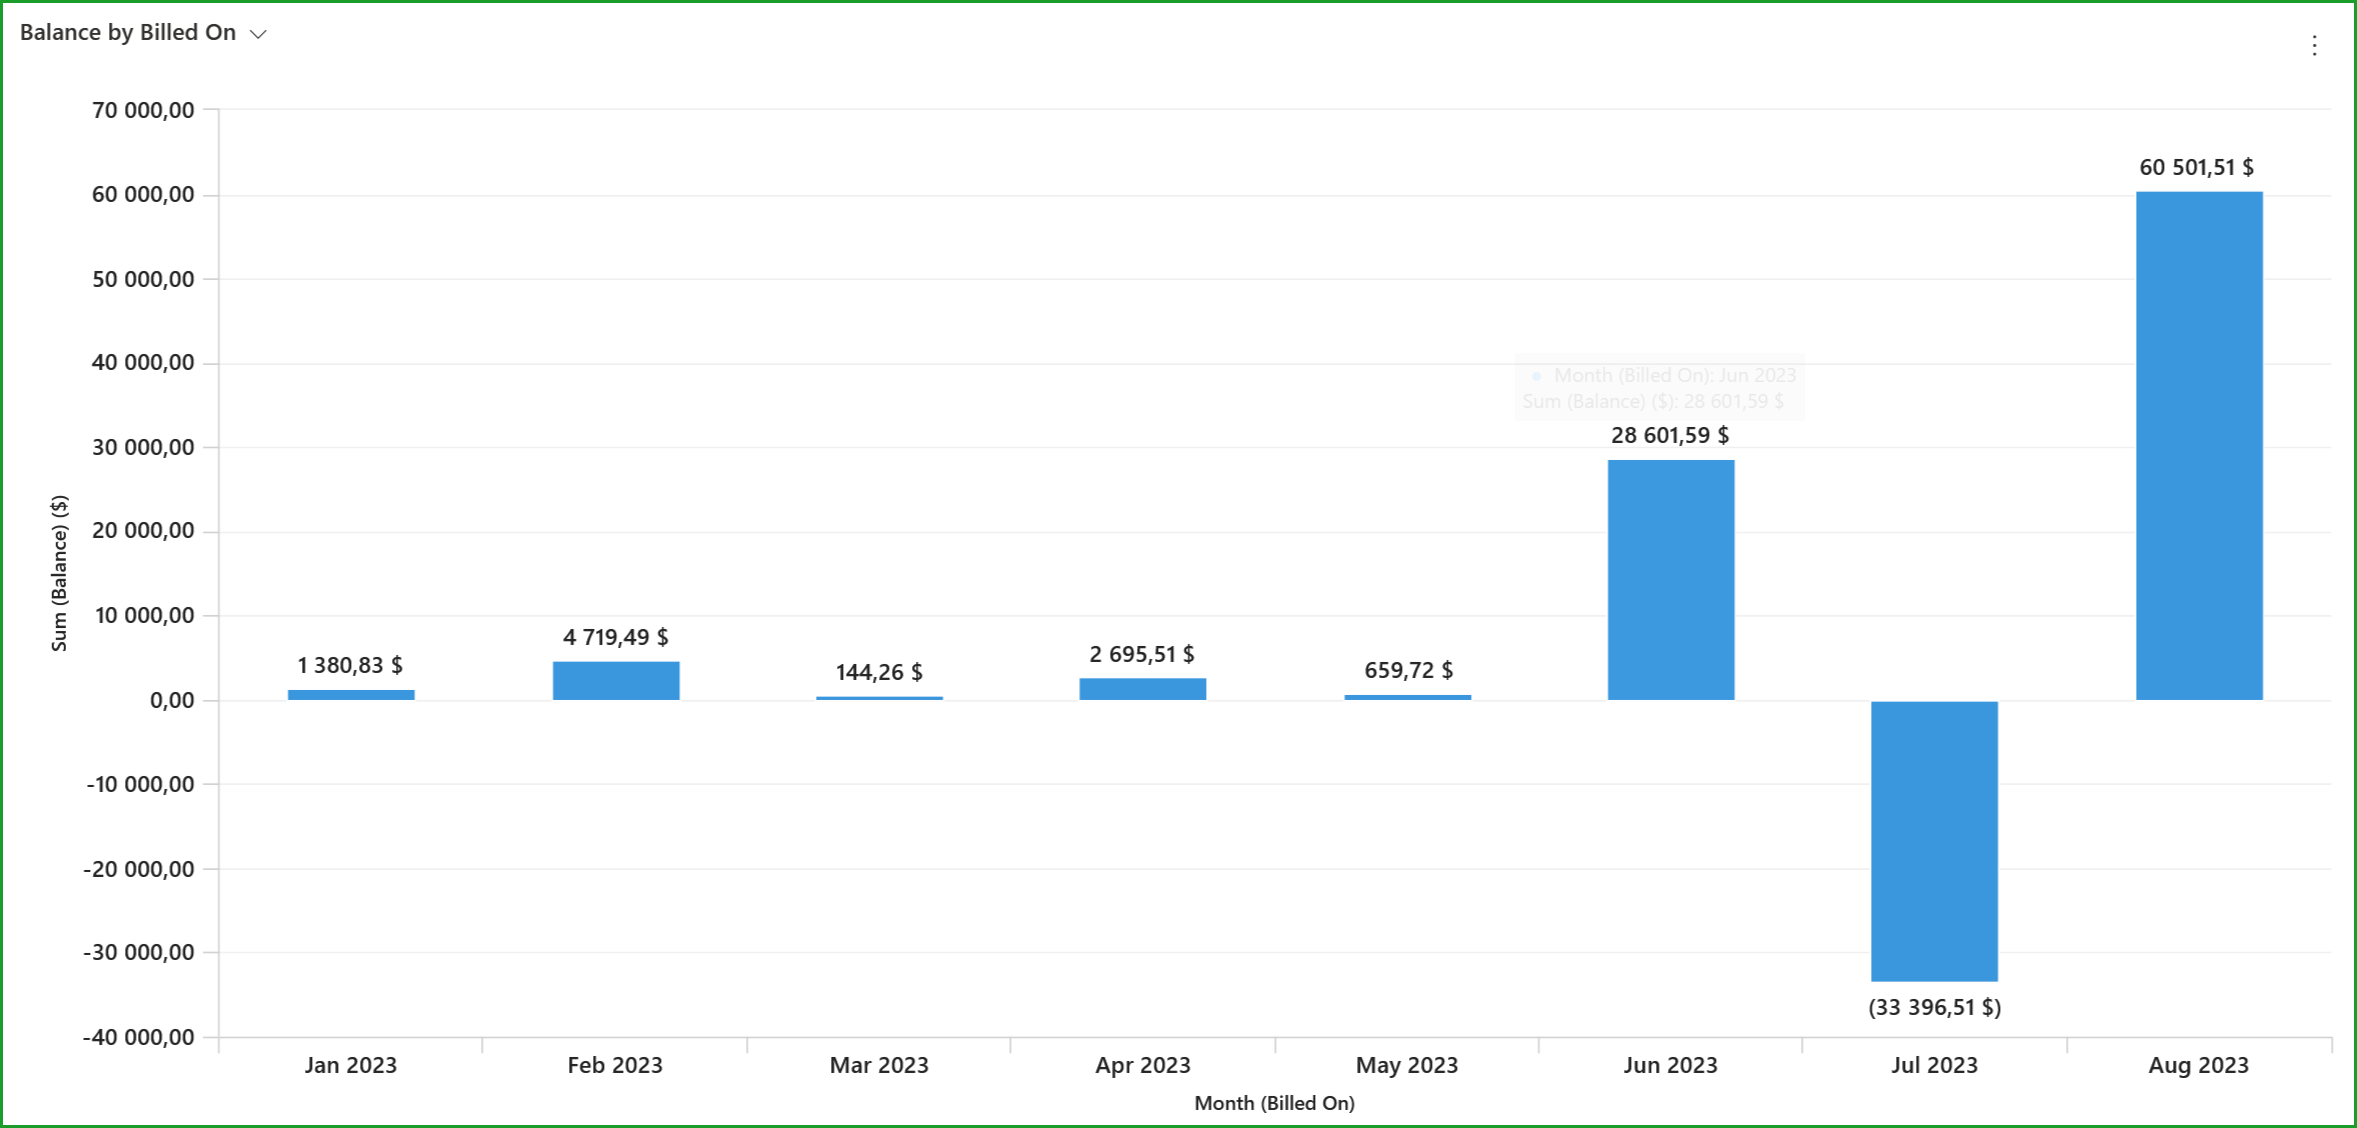Expand the Balance by Billed On dropdown
The image size is (2357, 1128).
pos(258,33)
